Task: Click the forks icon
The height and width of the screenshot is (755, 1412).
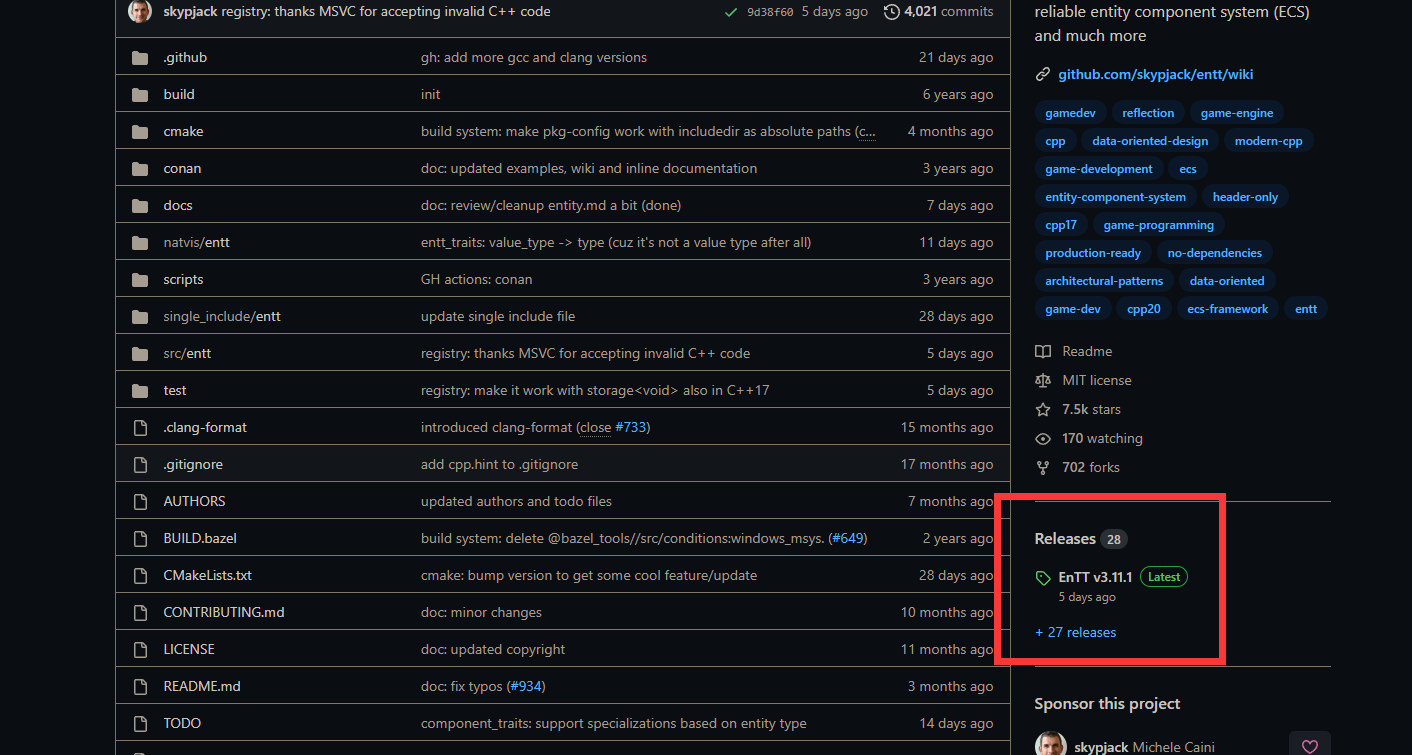Action: (1043, 467)
